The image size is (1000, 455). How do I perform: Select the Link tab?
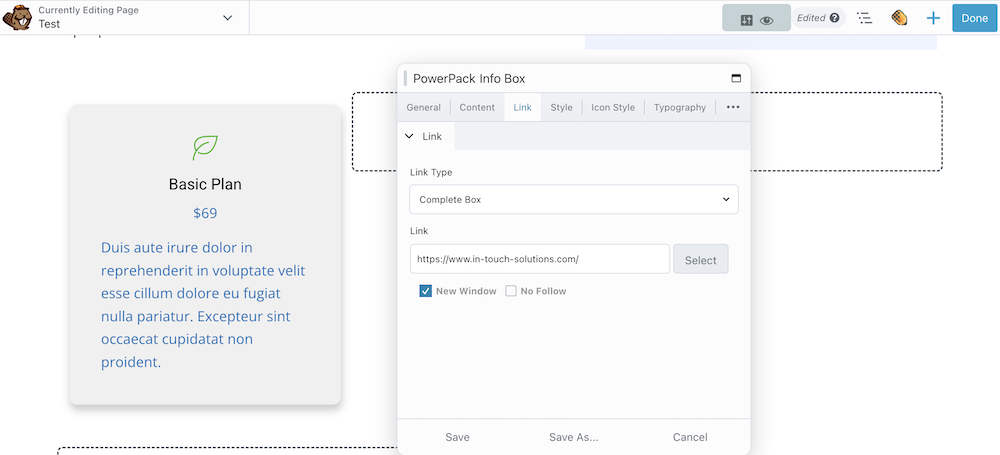pyautogui.click(x=522, y=107)
